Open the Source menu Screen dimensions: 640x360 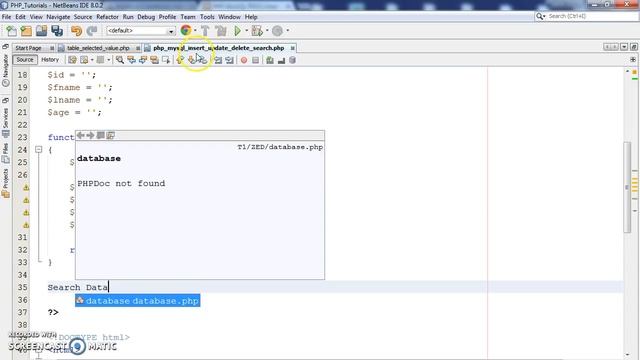tap(83, 17)
